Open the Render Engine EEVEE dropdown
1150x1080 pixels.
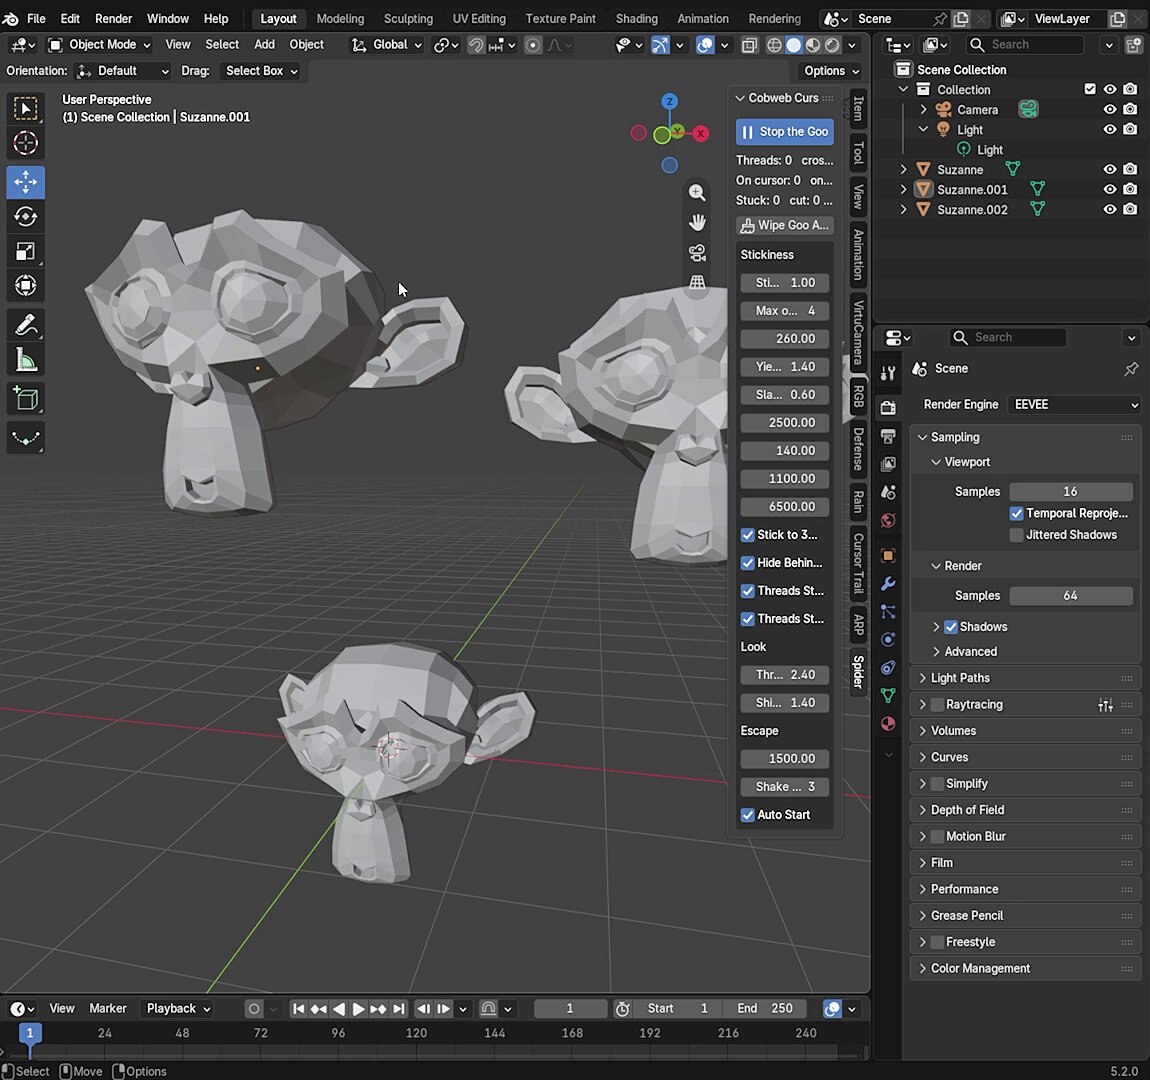coord(1074,405)
